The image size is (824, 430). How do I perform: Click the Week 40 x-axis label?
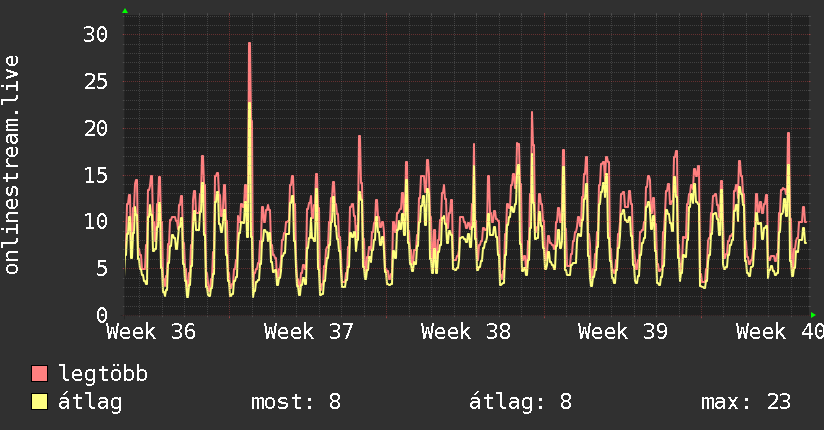780,332
